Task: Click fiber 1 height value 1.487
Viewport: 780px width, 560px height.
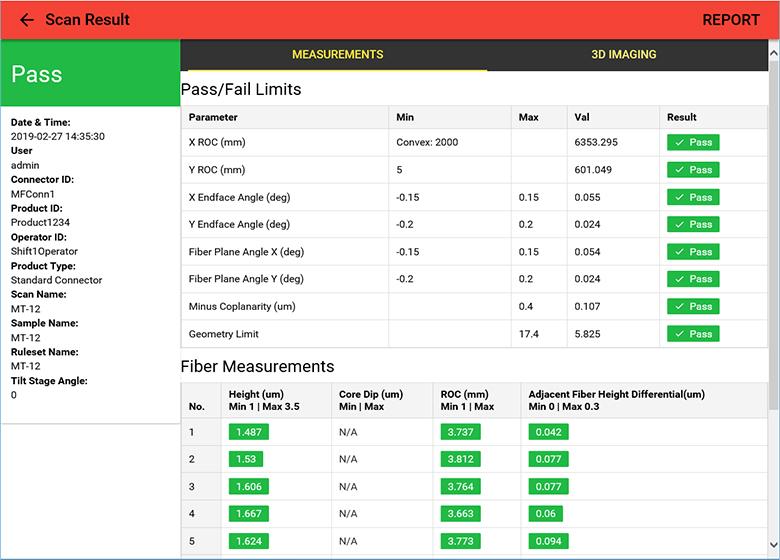Action: [x=249, y=432]
